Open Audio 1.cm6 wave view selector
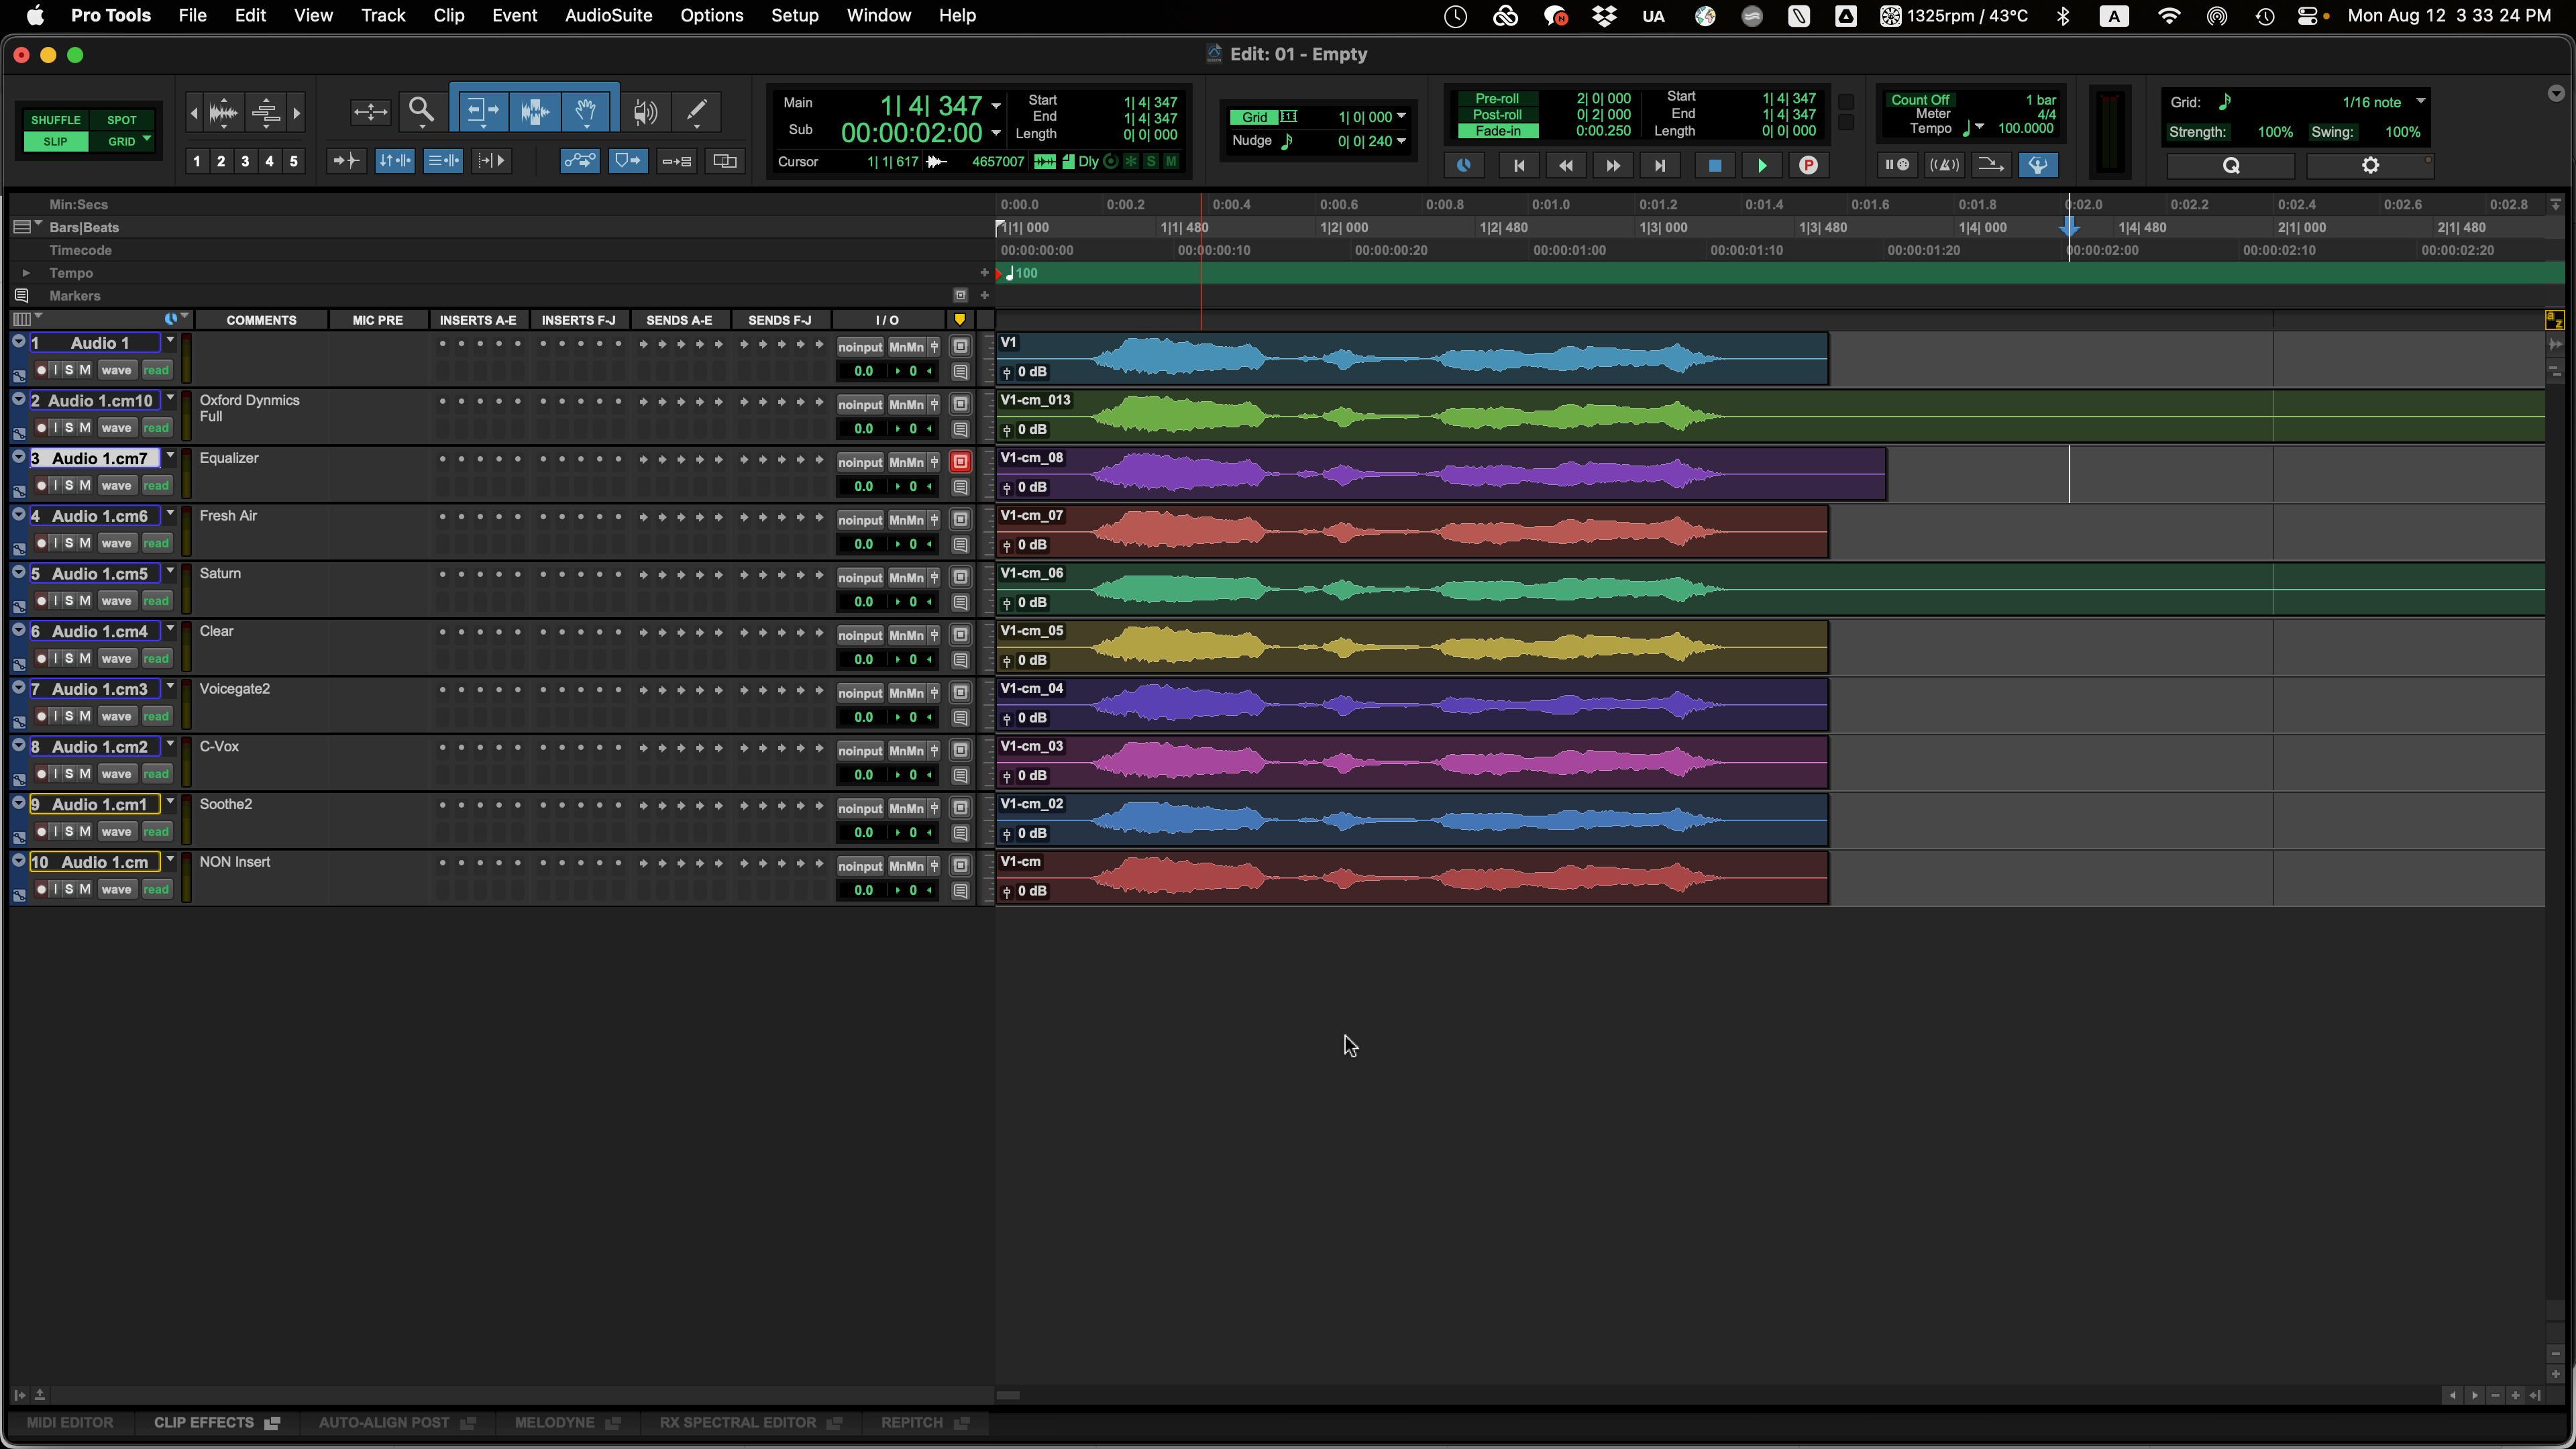The image size is (2576, 1449). pos(116,544)
